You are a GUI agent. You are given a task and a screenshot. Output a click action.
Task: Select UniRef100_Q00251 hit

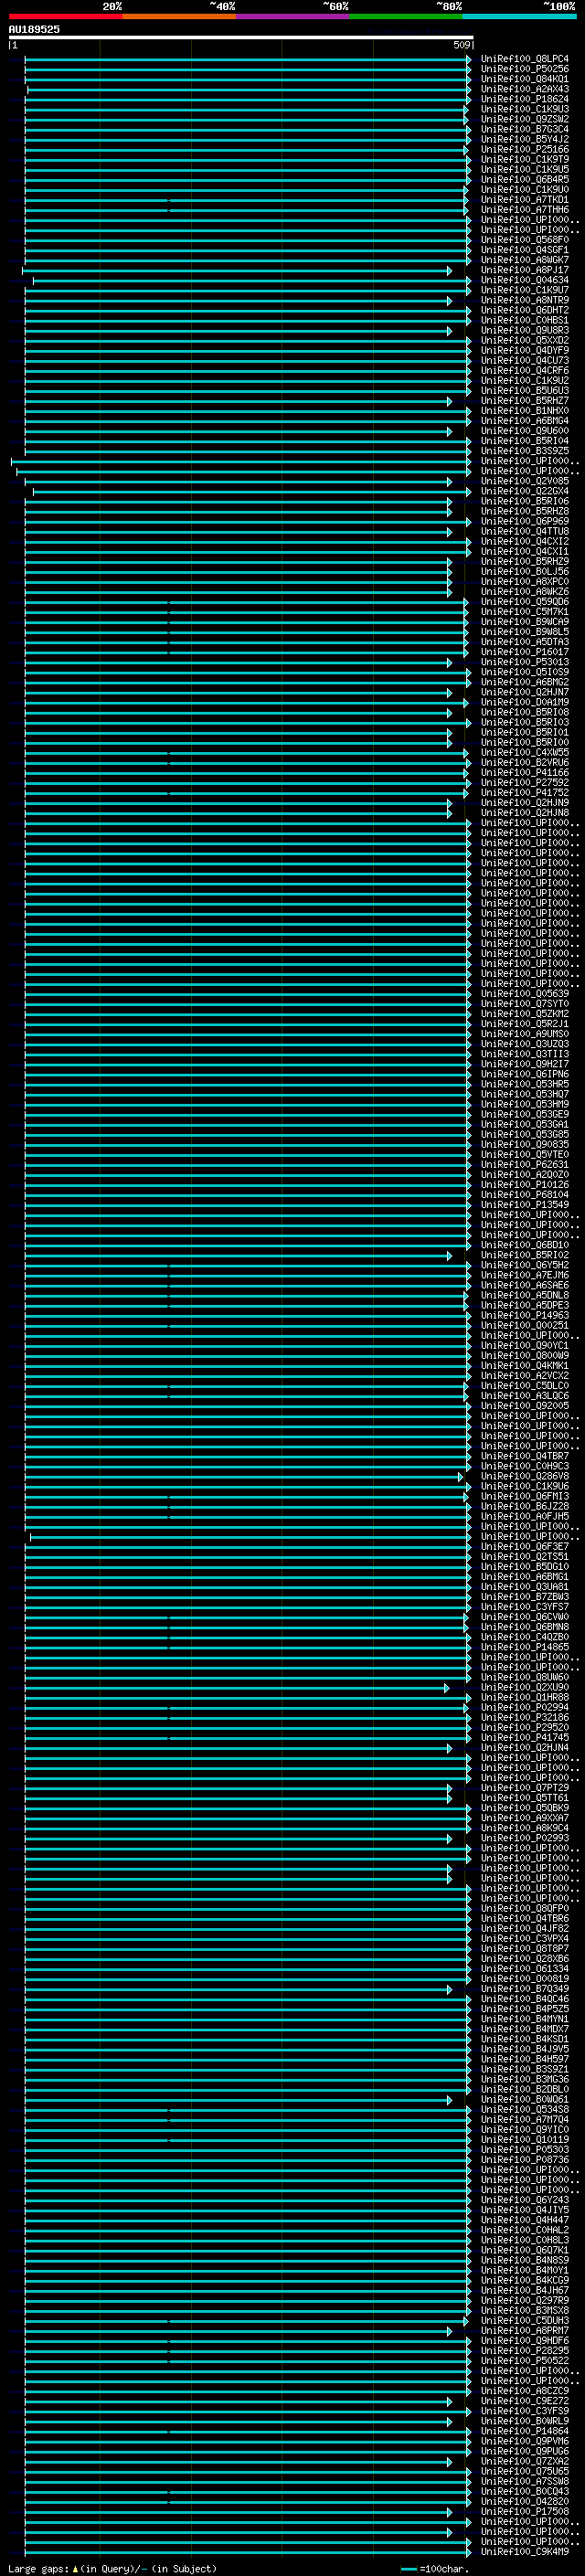(x=524, y=1326)
